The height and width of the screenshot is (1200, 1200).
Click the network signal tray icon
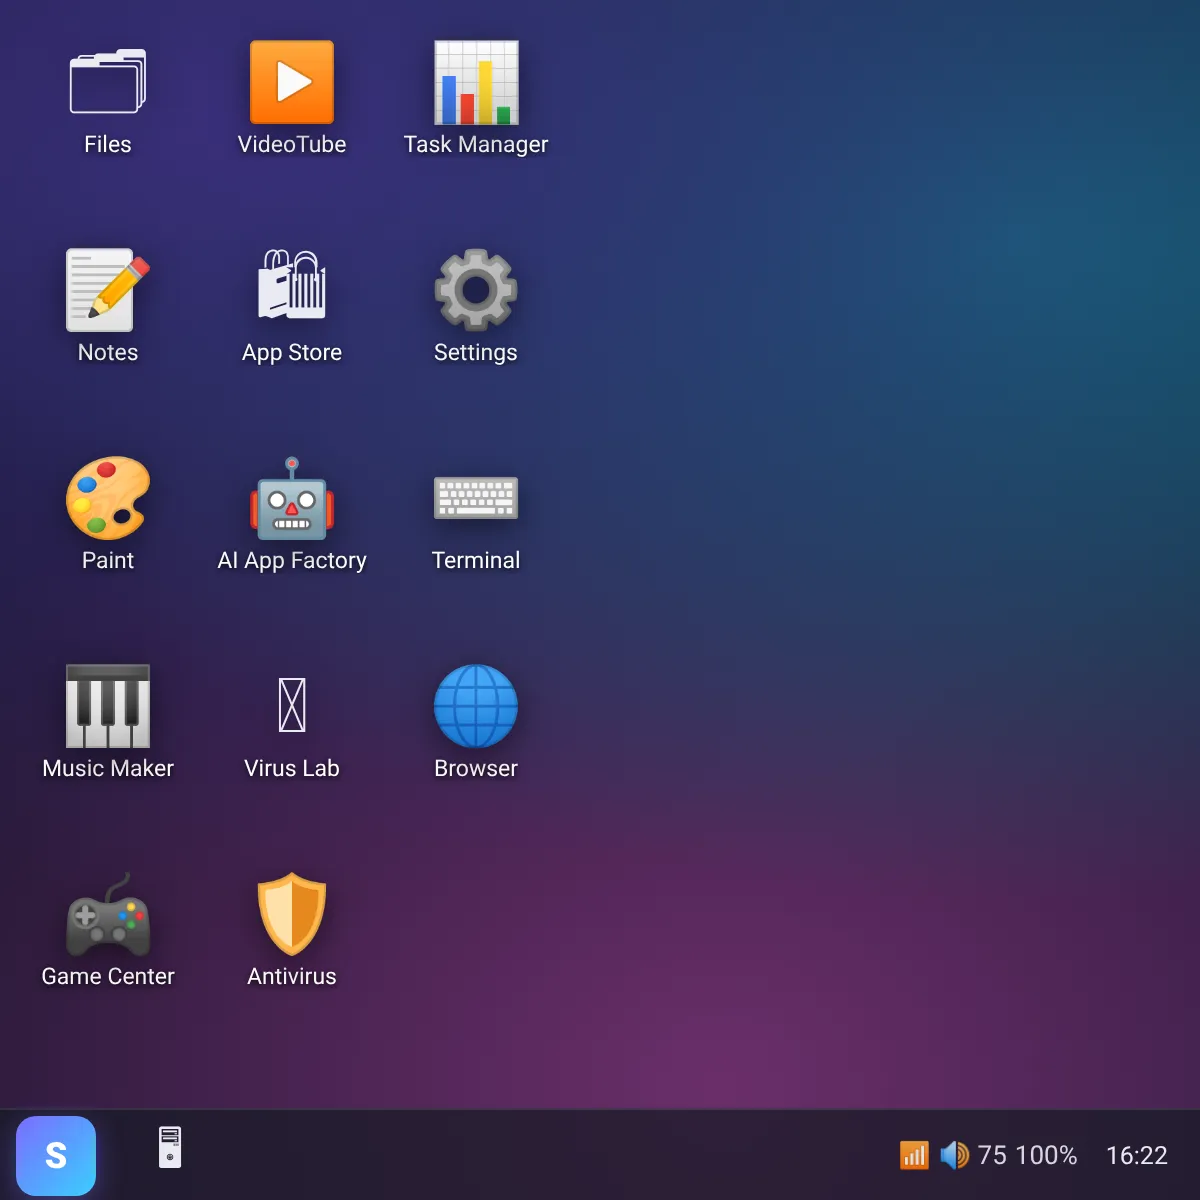(914, 1155)
